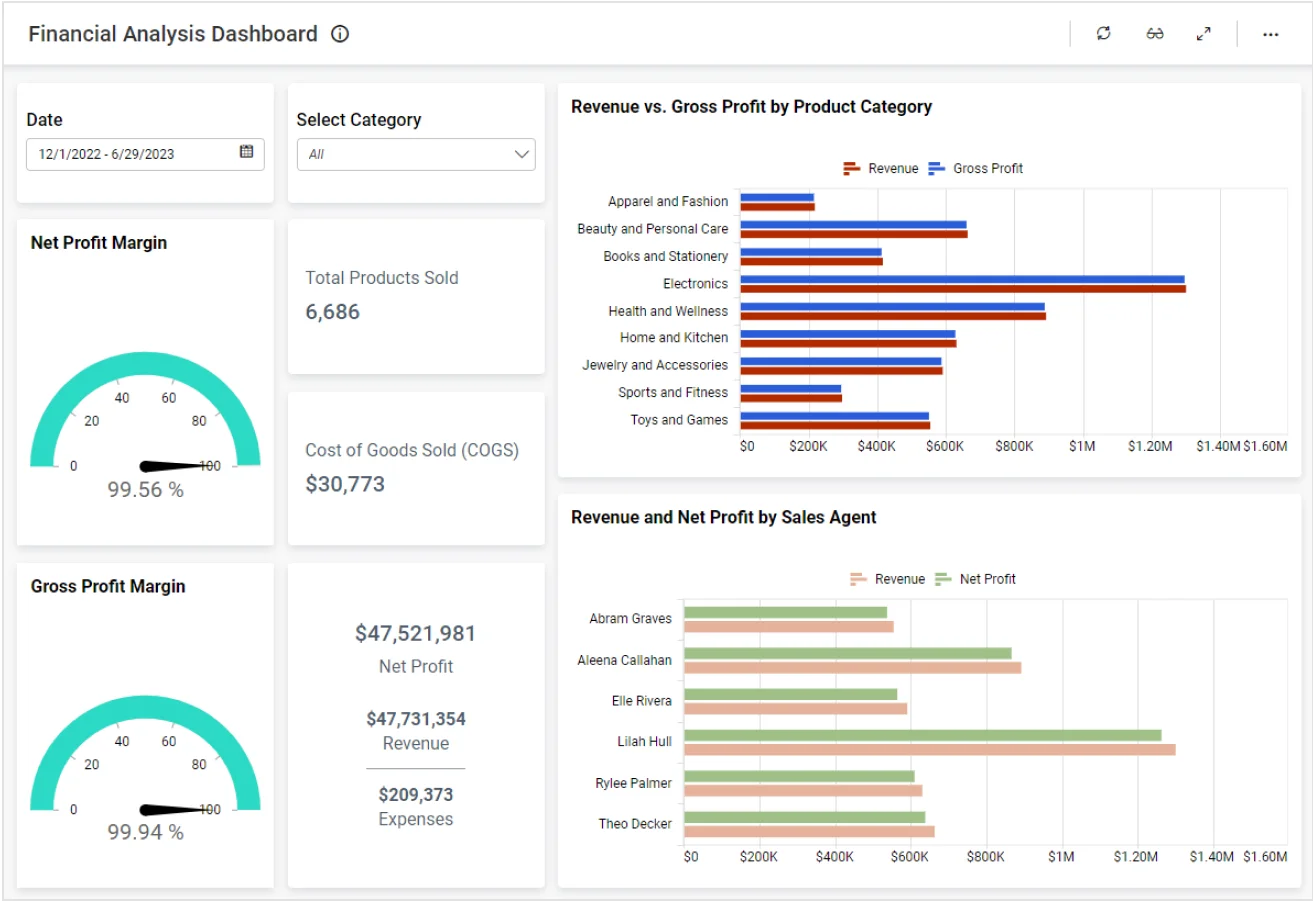Select the Apparel and Fashion category label

pos(668,202)
